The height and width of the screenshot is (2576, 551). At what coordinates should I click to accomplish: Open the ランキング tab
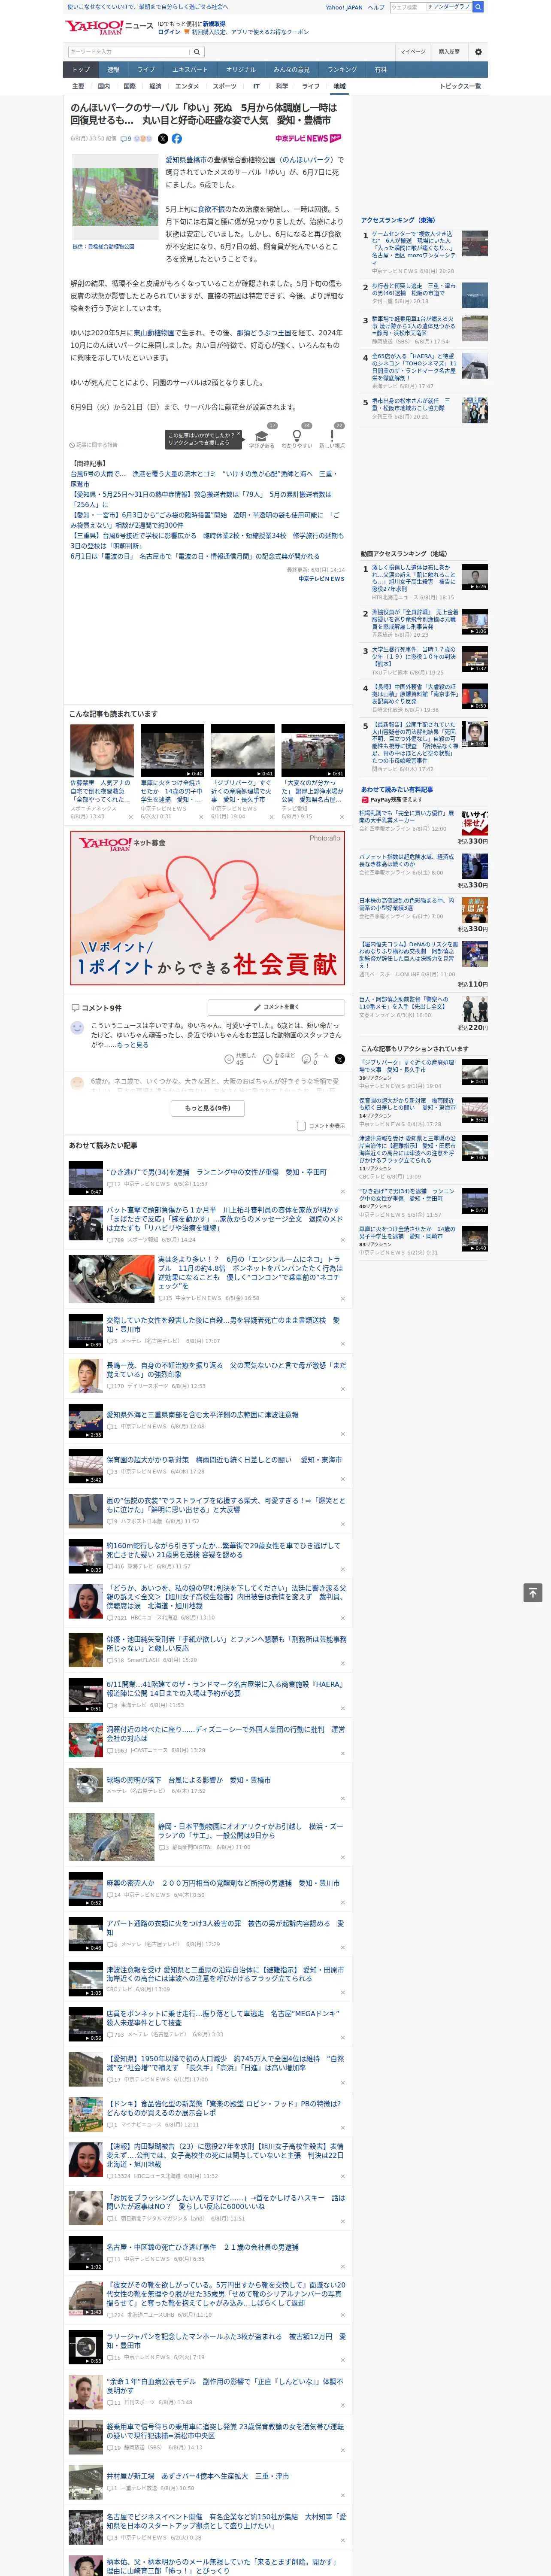342,70
